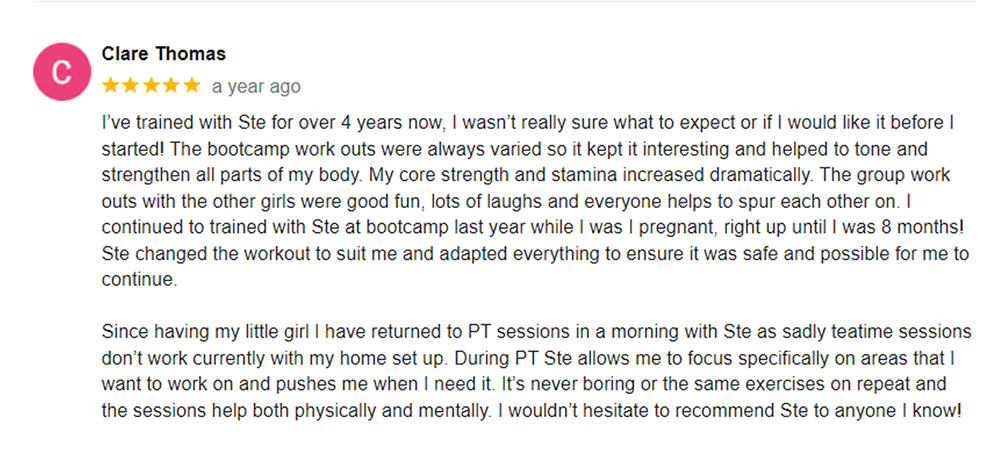Select the fourth gold rating star
Viewport: 1000px width, 457px height.
tap(172, 85)
